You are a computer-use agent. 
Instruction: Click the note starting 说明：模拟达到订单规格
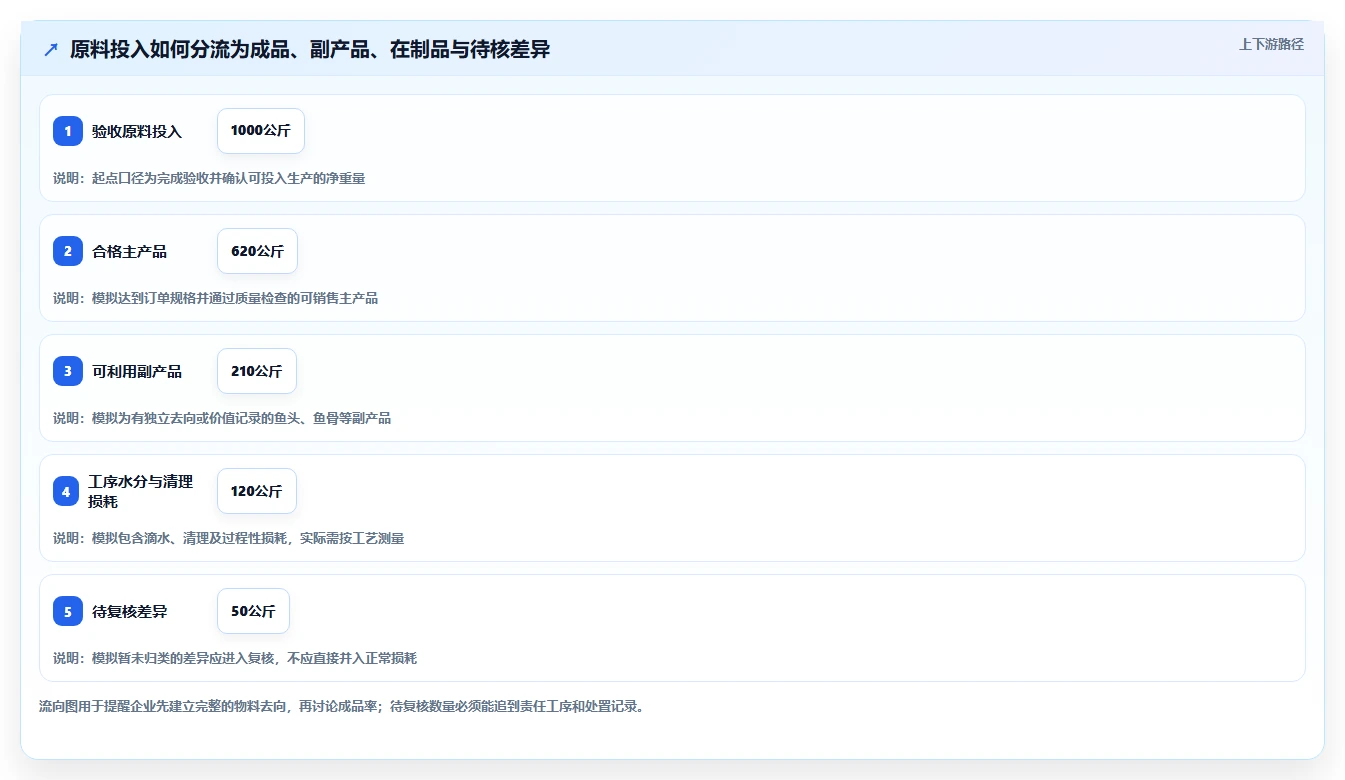pyautogui.click(x=215, y=298)
